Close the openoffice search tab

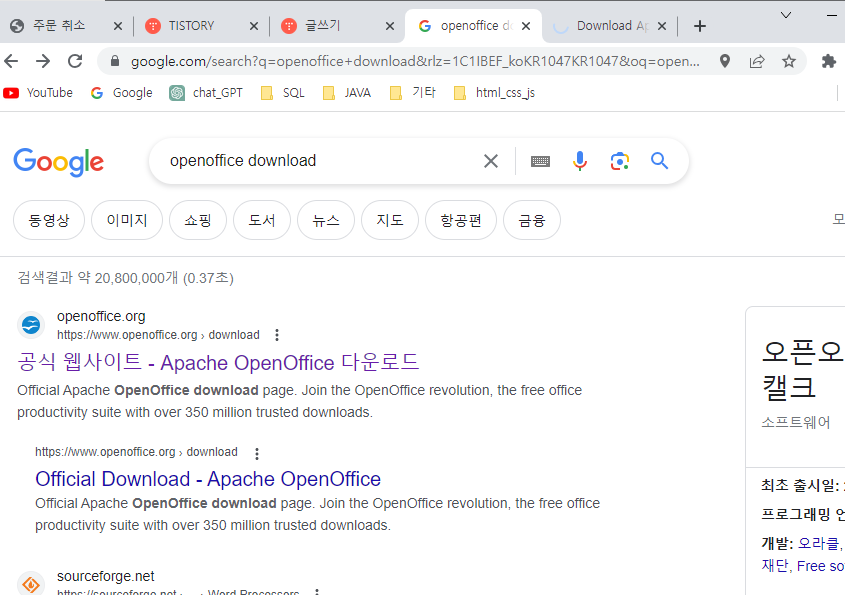(x=527, y=26)
